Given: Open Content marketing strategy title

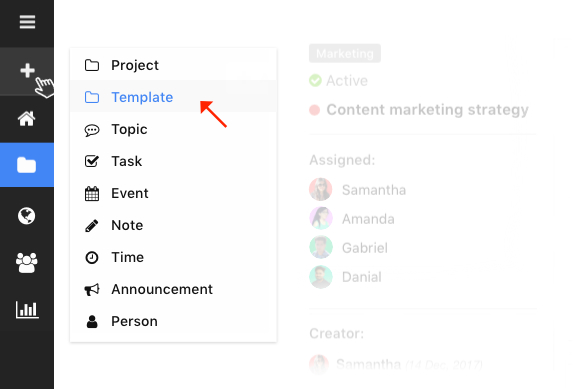Looking at the screenshot, I should [427, 110].
